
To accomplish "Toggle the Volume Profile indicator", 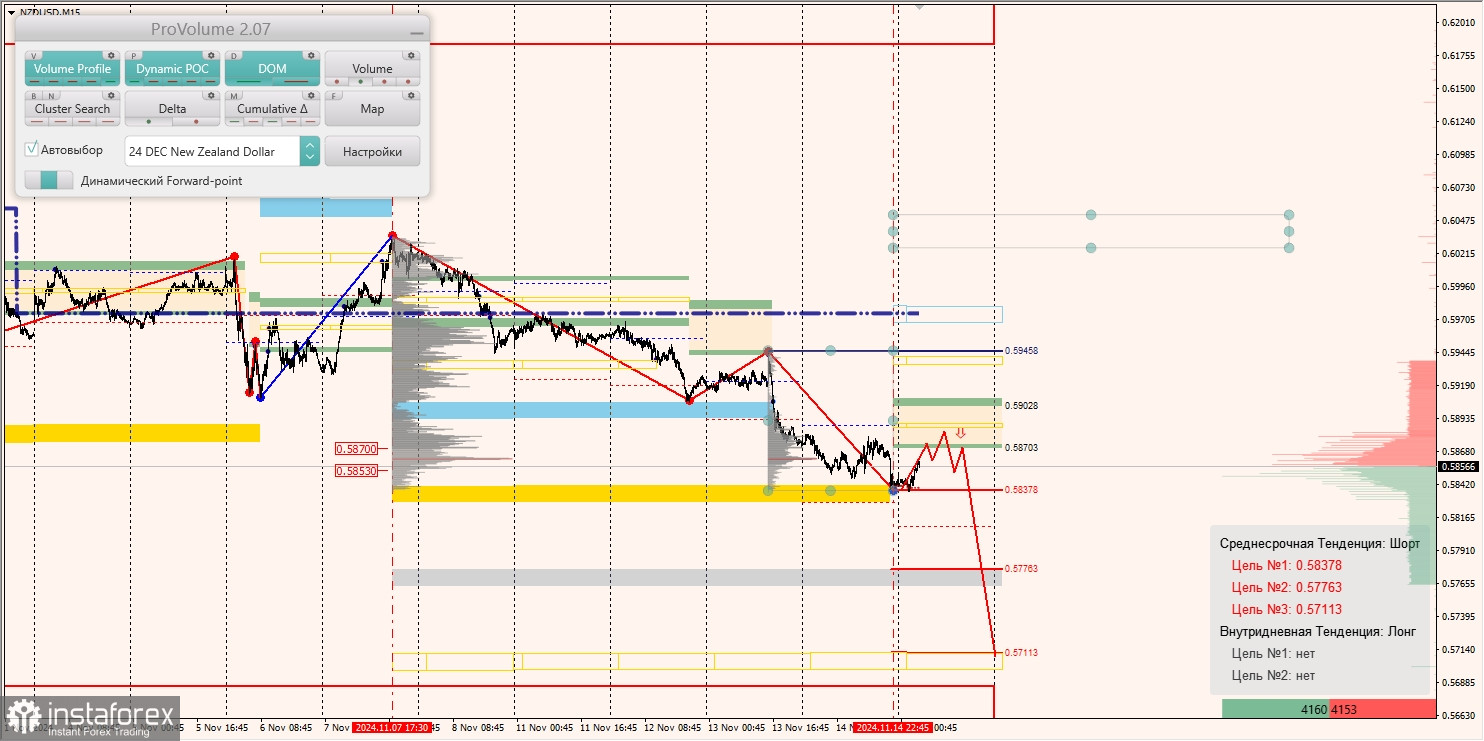I will click(72, 68).
